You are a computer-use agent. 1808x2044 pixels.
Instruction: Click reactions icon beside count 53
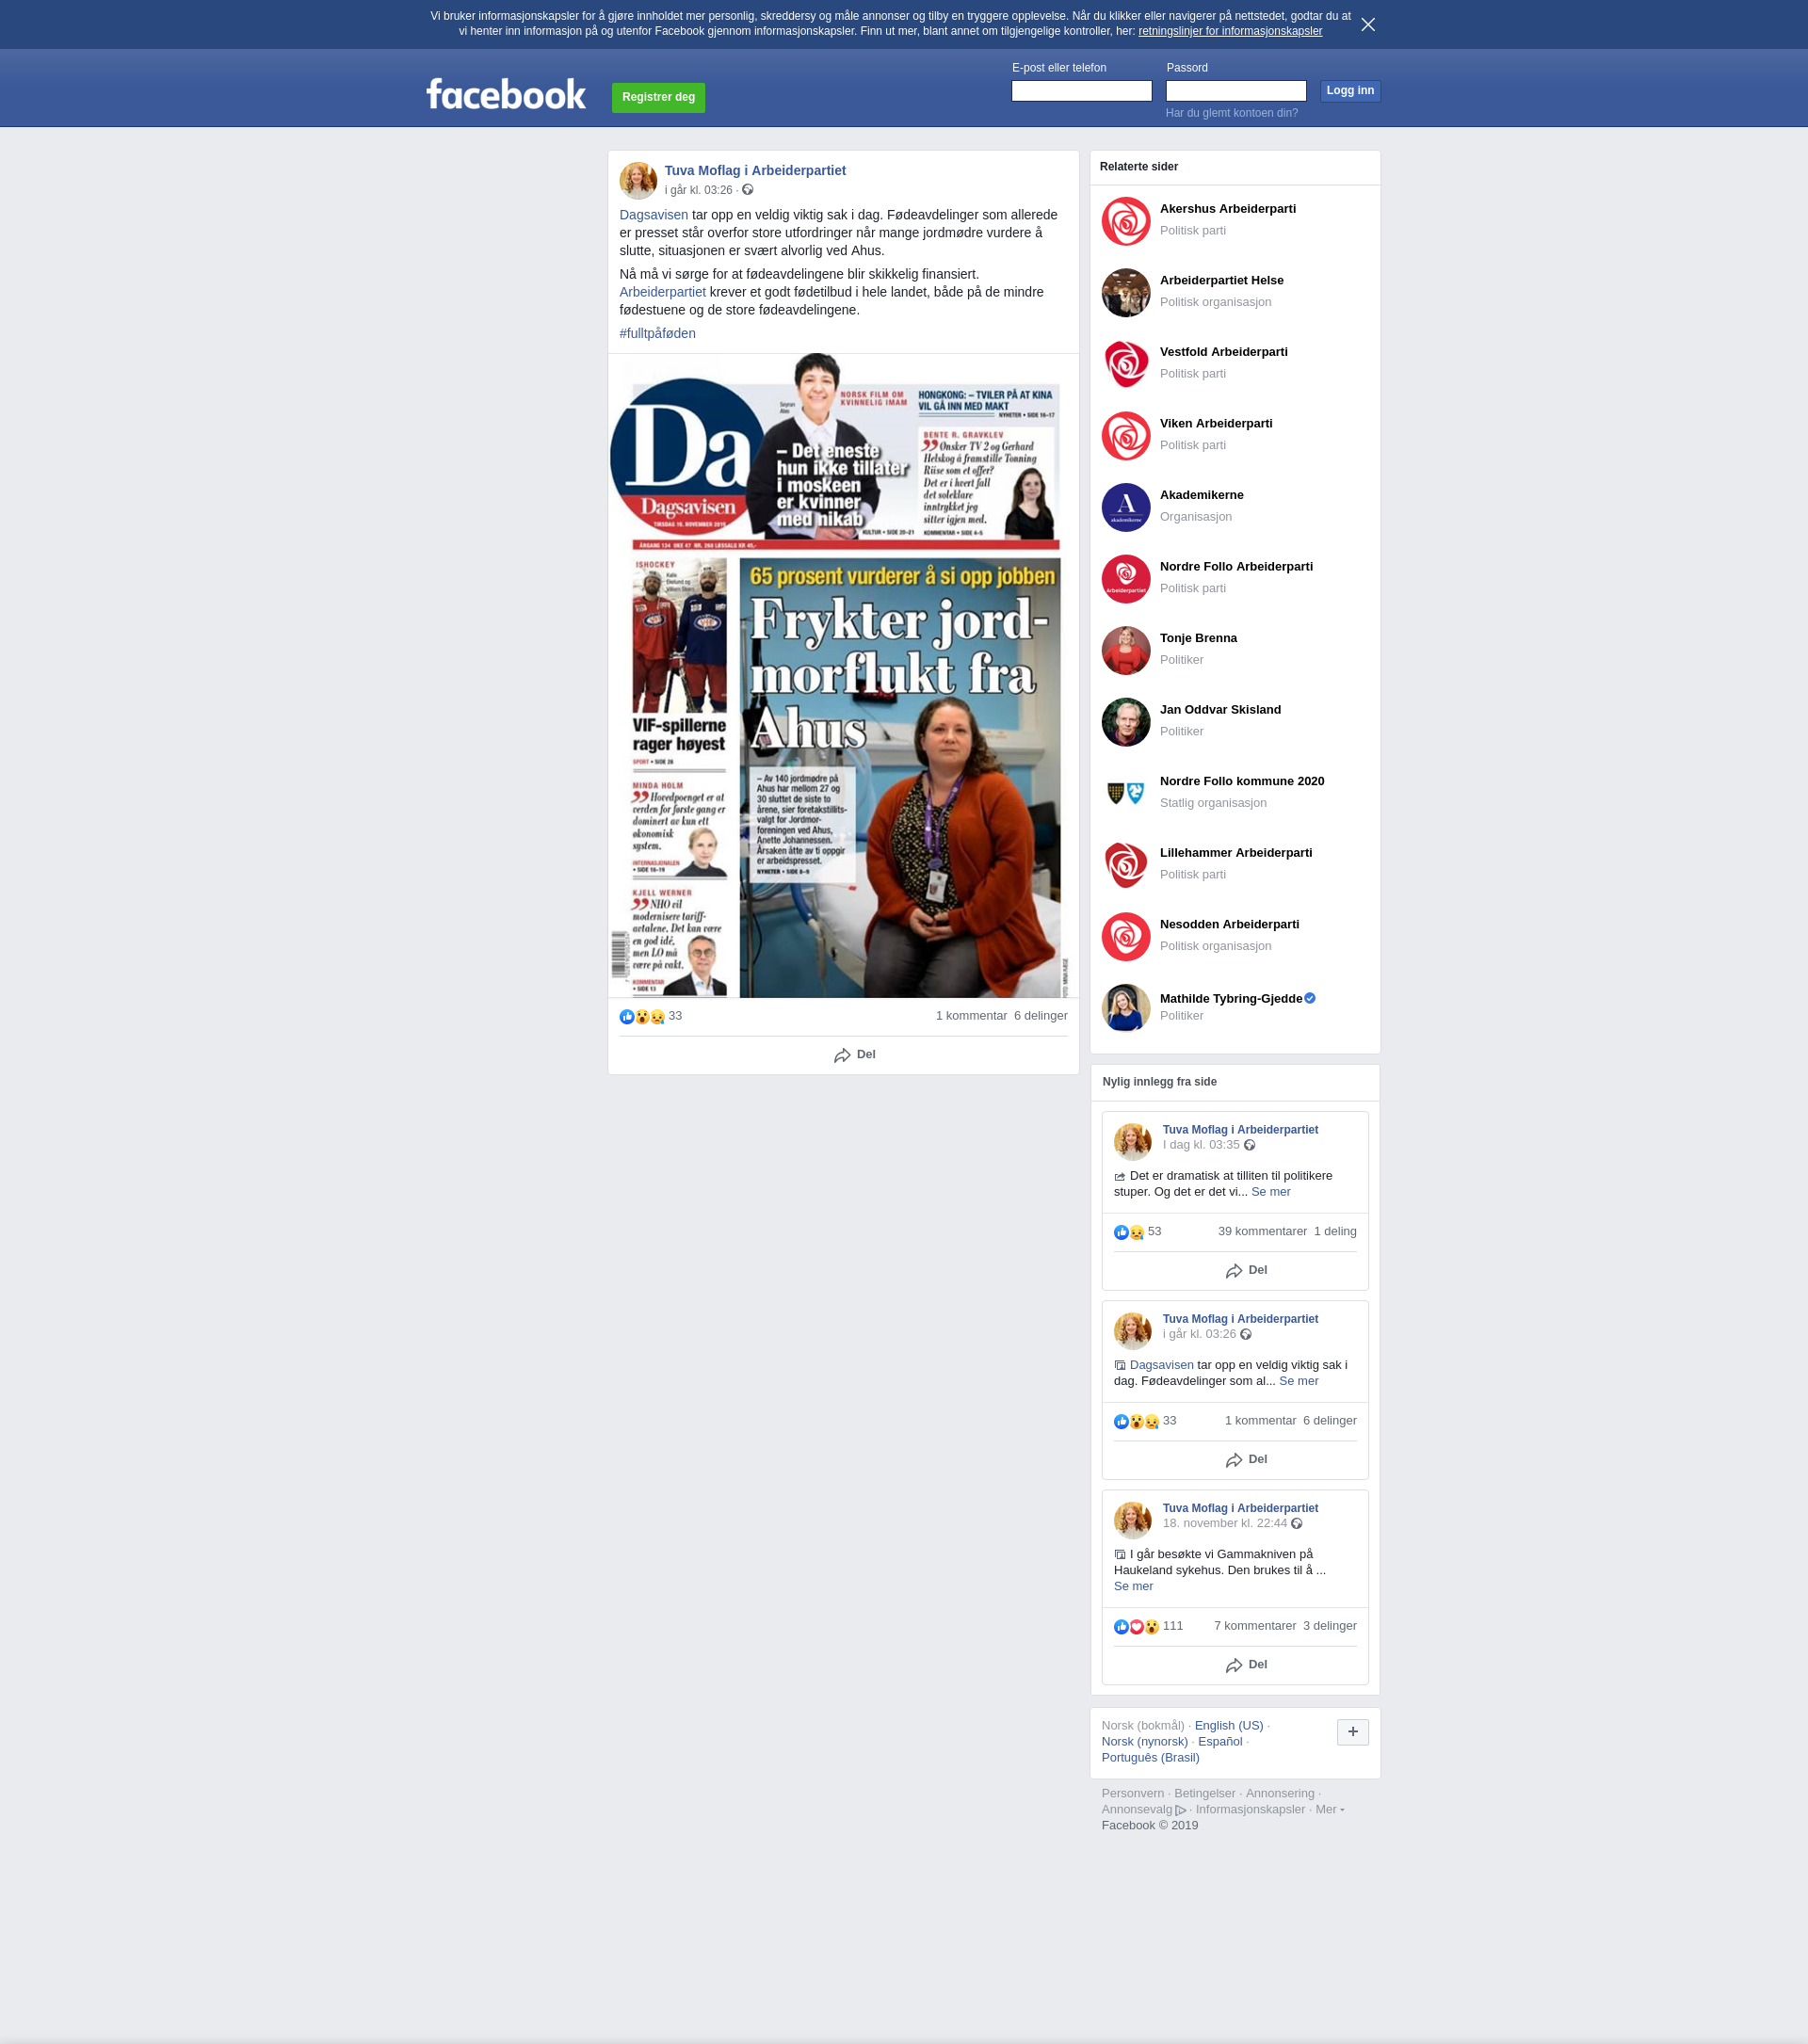click(1129, 1232)
